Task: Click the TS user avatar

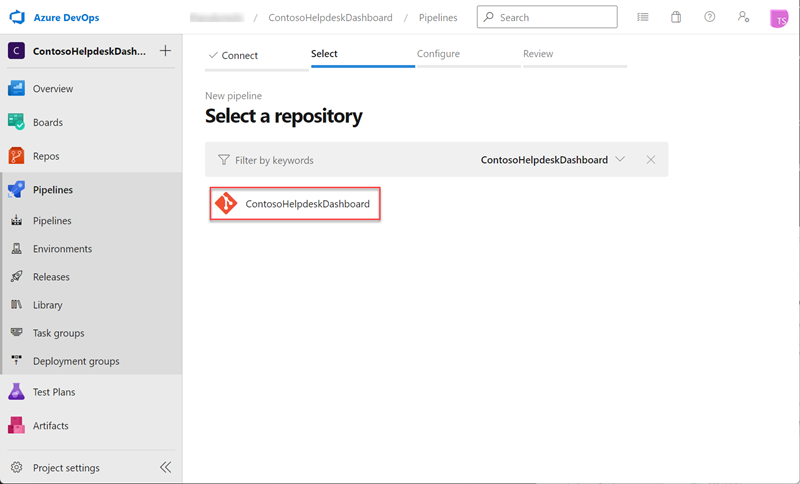Action: click(779, 19)
